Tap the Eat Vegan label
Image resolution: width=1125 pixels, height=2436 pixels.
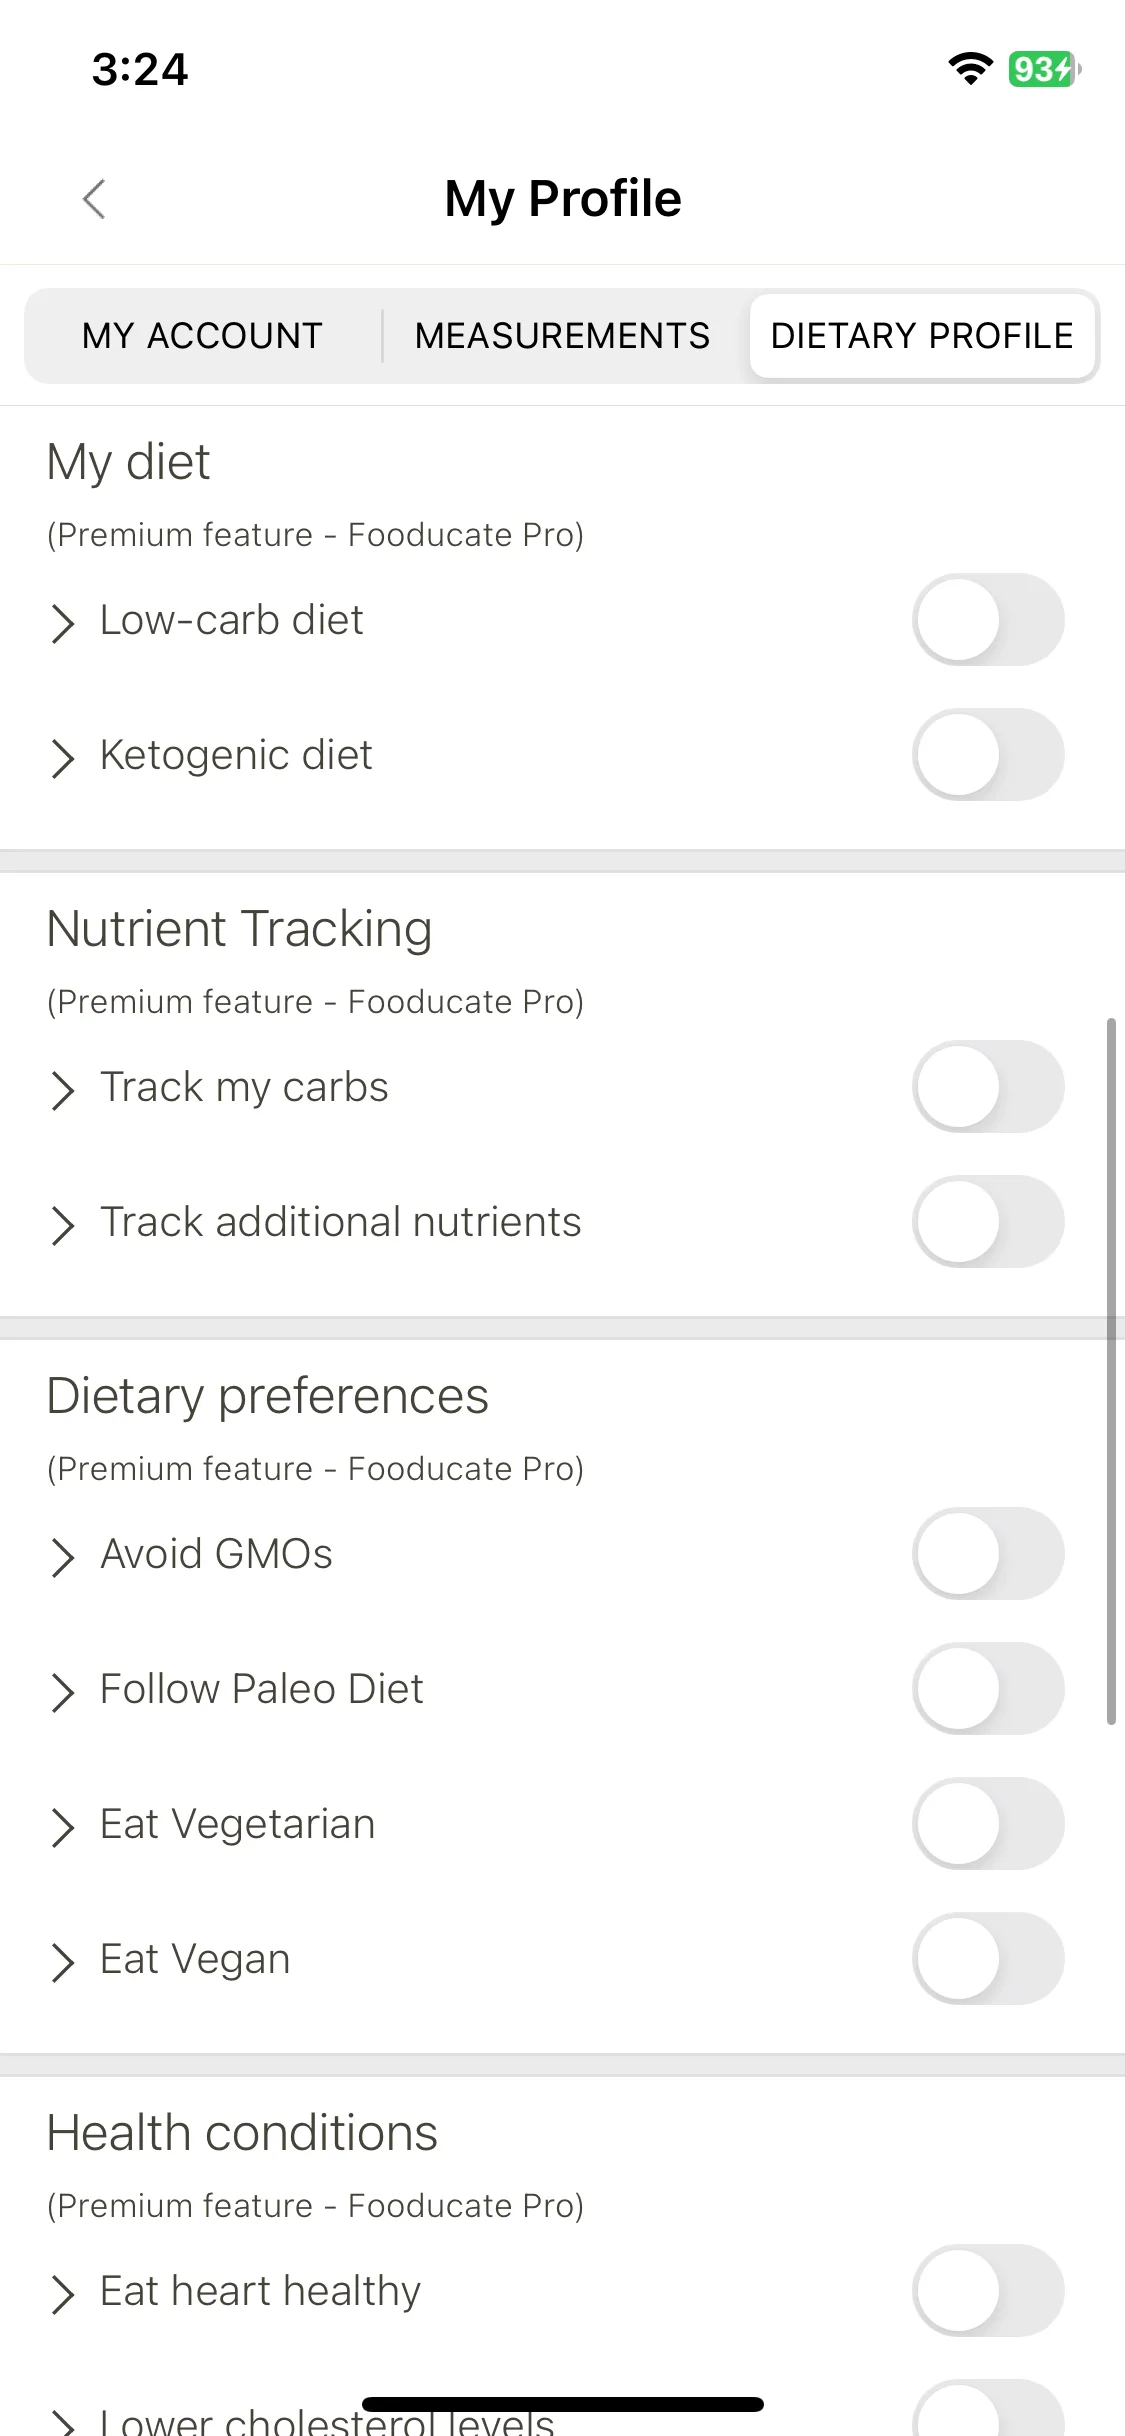coord(195,1959)
